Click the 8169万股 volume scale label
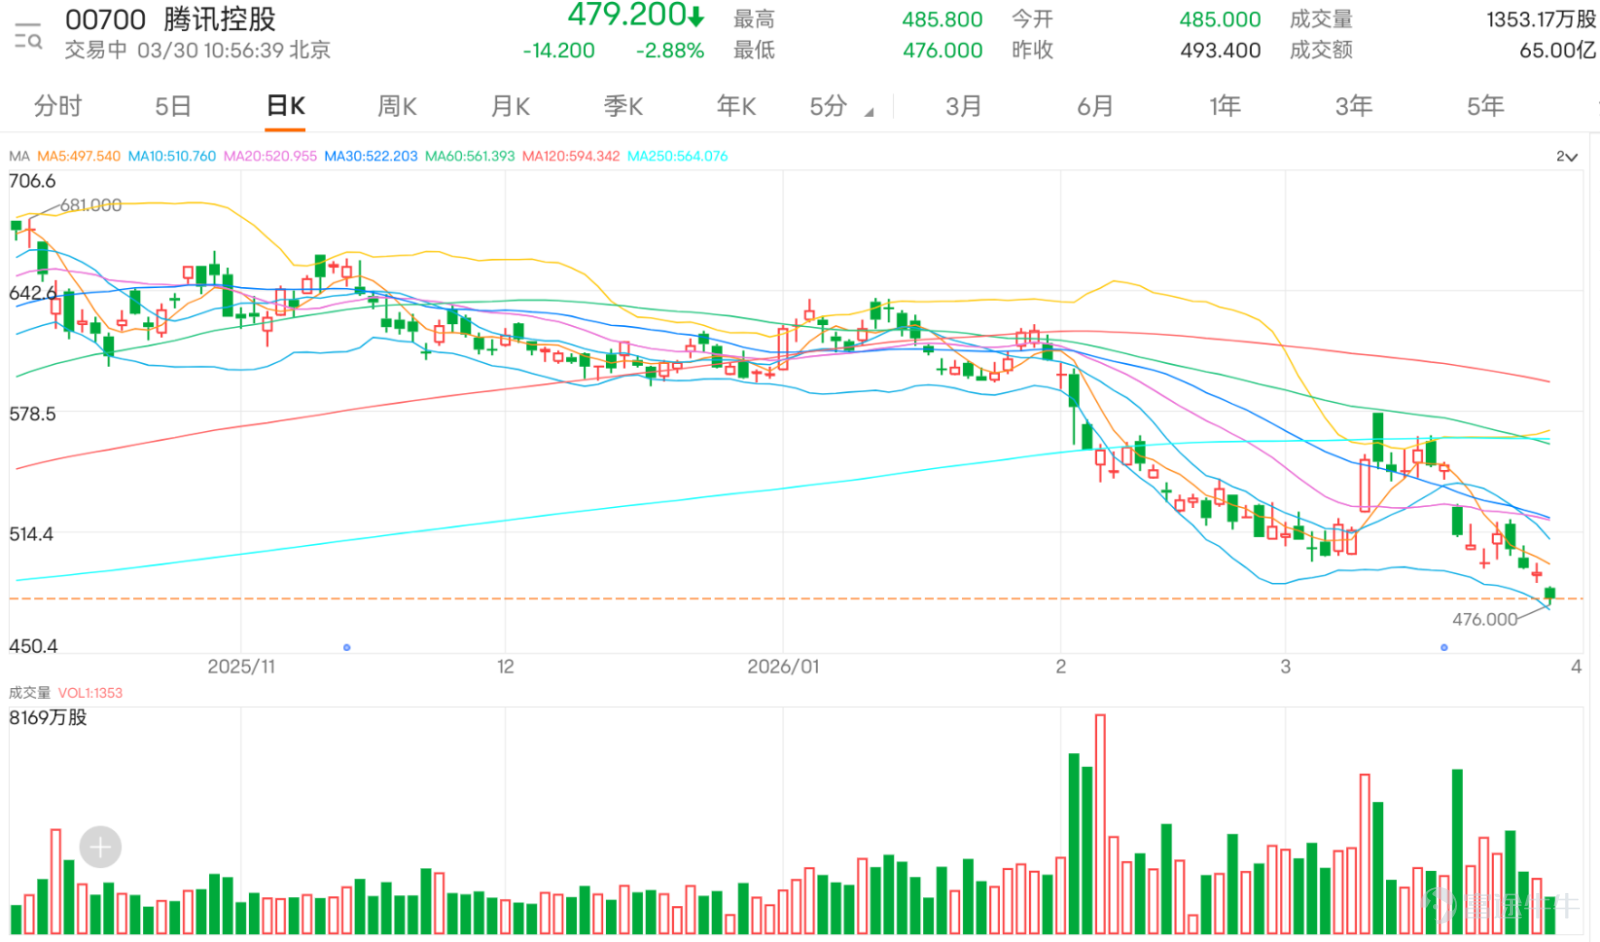Screen dimensions: 1600x942 (x=48, y=717)
